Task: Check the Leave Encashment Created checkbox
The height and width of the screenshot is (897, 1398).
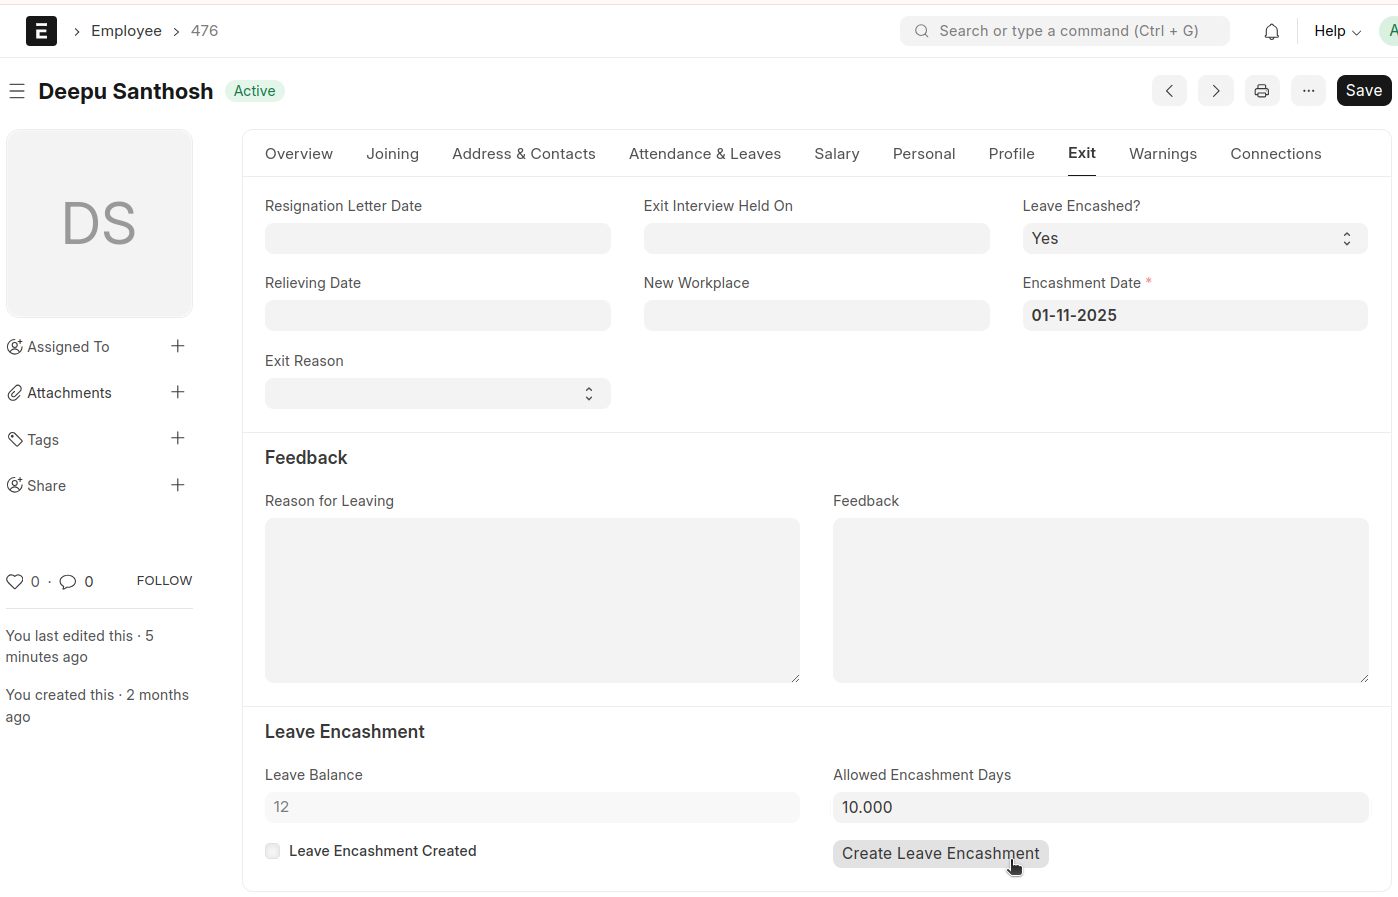Action: coord(273,851)
